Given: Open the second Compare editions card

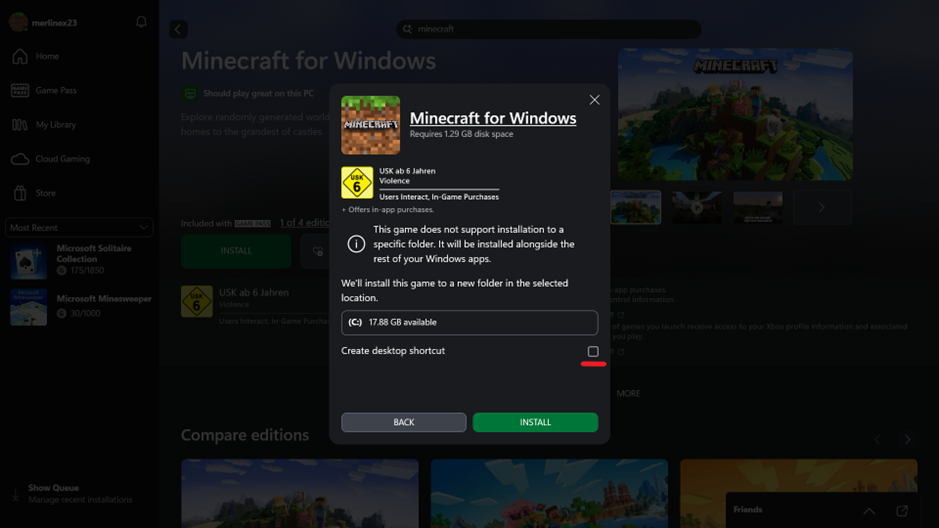Looking at the screenshot, I should (x=549, y=493).
